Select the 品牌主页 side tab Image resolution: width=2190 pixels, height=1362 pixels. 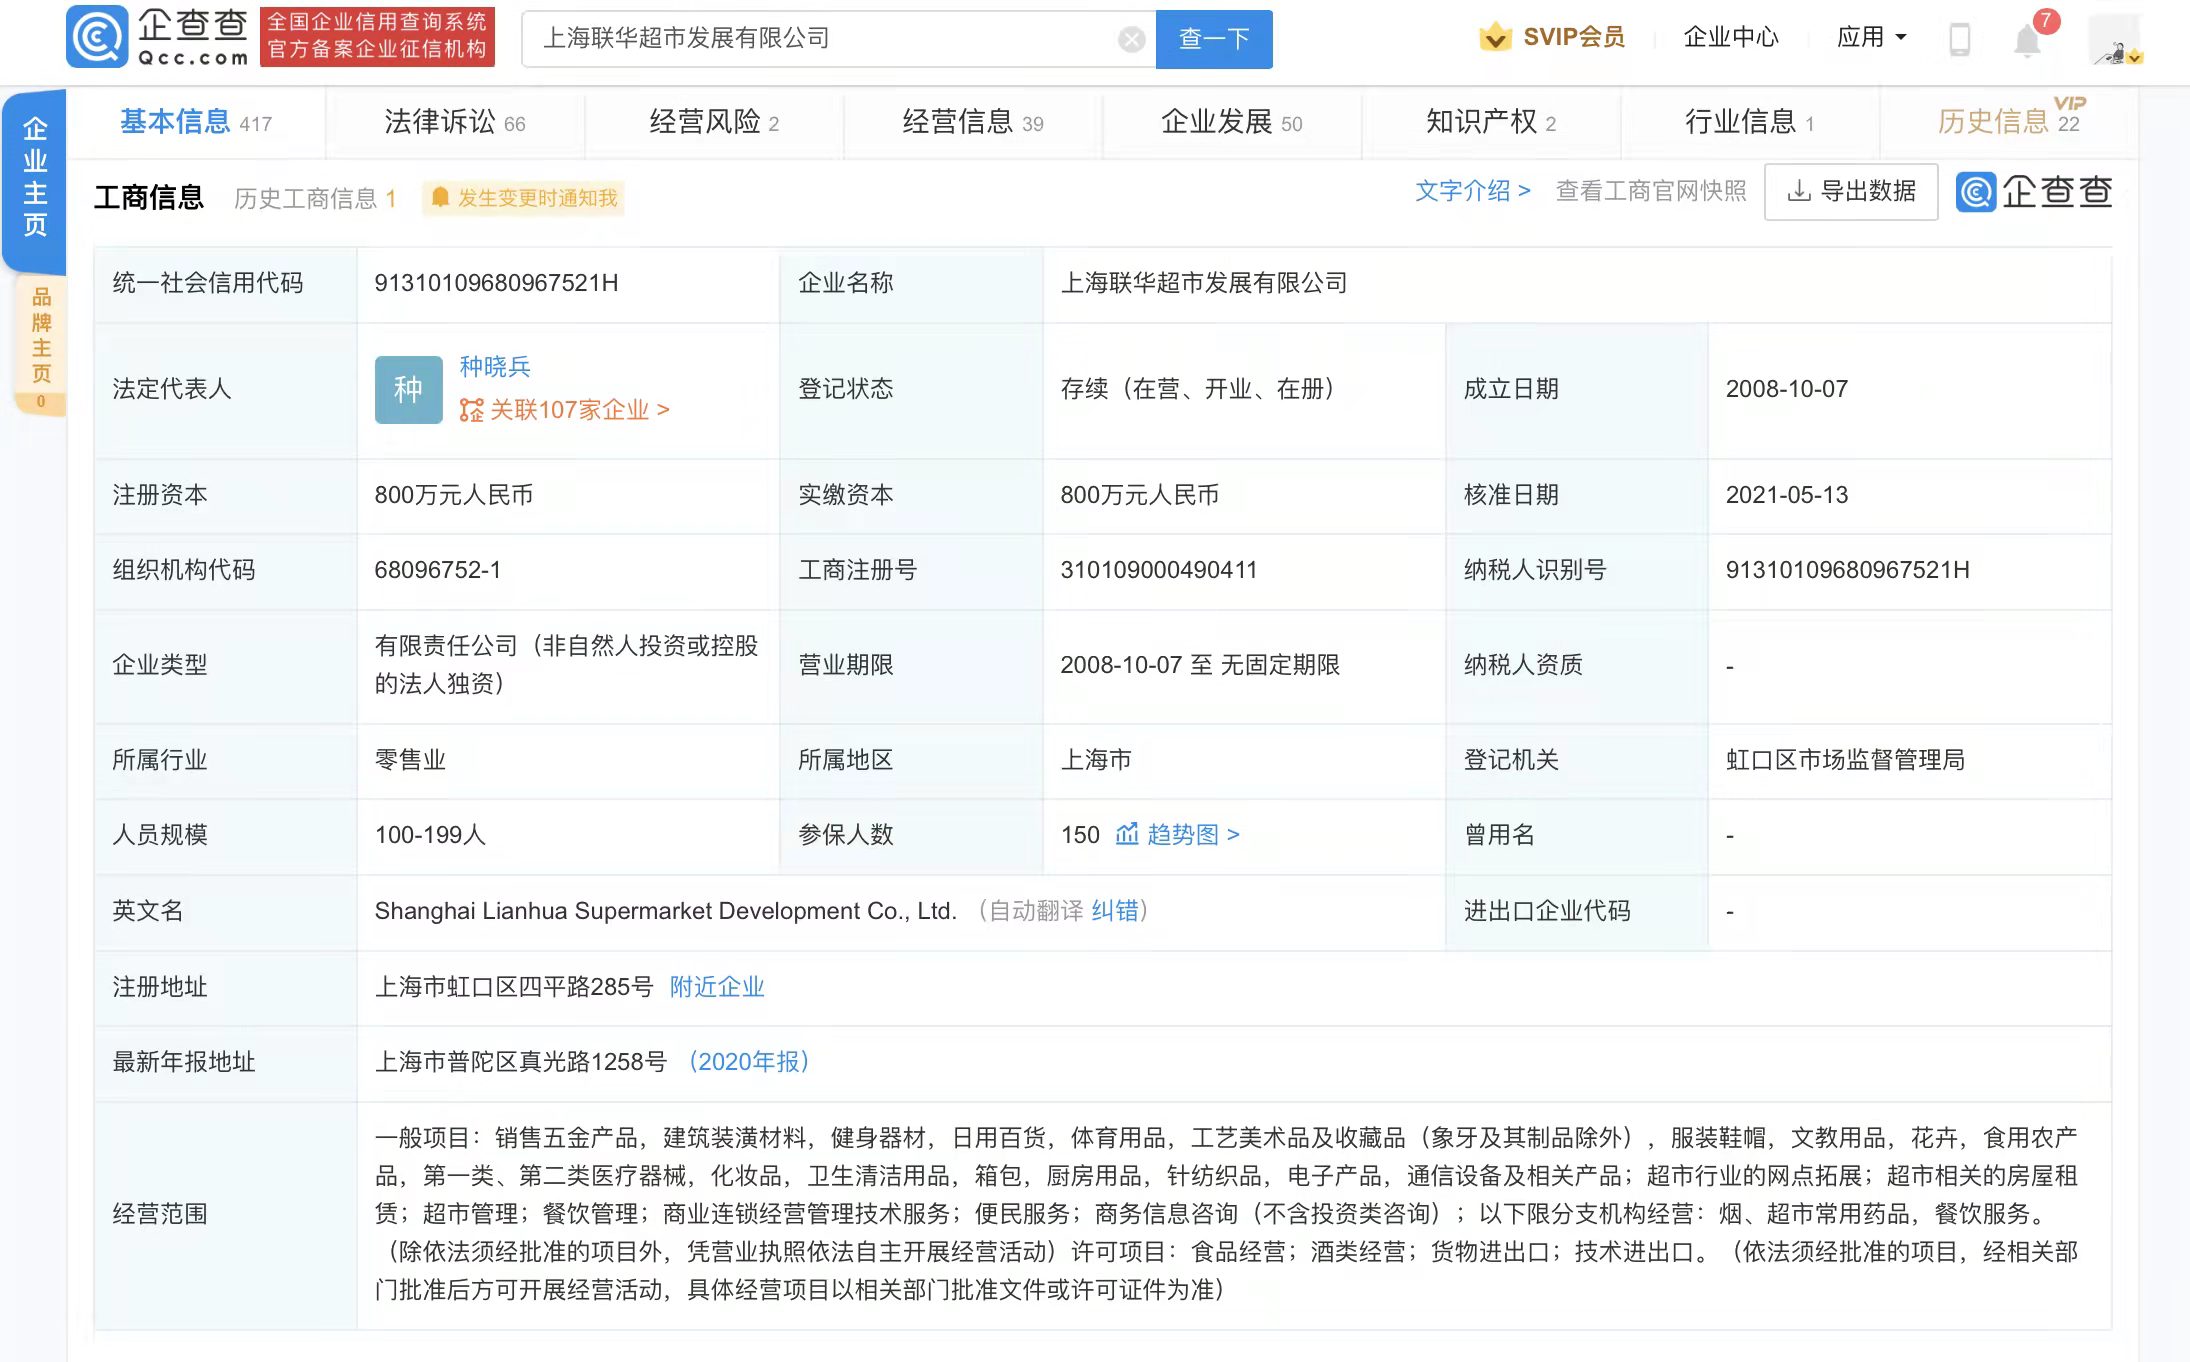pyautogui.click(x=40, y=345)
